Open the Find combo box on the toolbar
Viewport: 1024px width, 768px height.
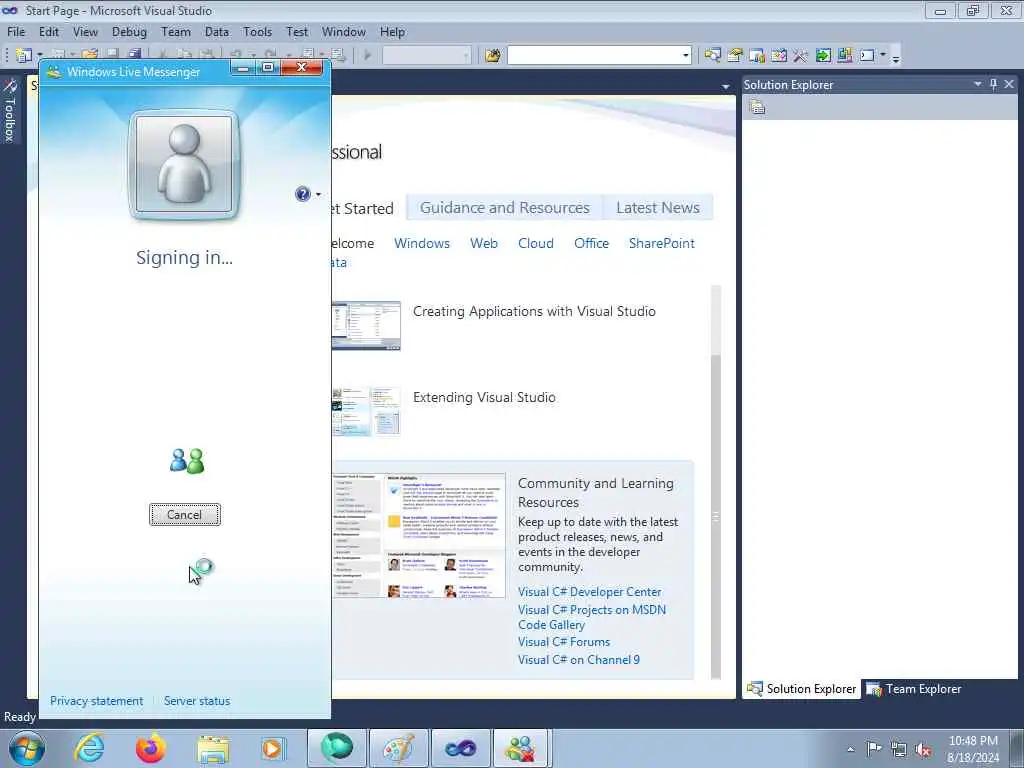point(600,56)
